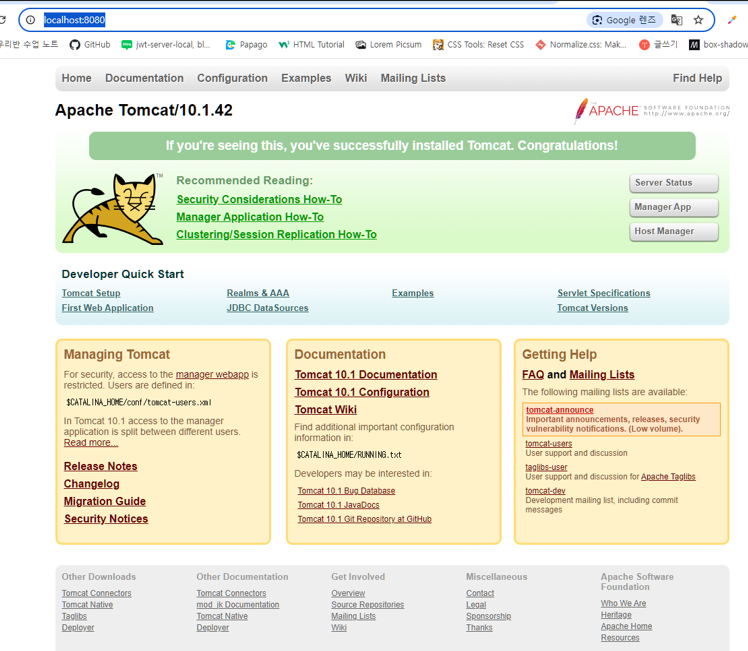Open Security Considerations How-To link

coord(259,199)
